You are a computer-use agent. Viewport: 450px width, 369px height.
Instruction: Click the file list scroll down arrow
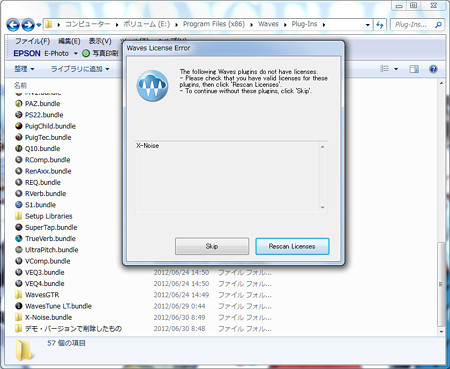441,332
